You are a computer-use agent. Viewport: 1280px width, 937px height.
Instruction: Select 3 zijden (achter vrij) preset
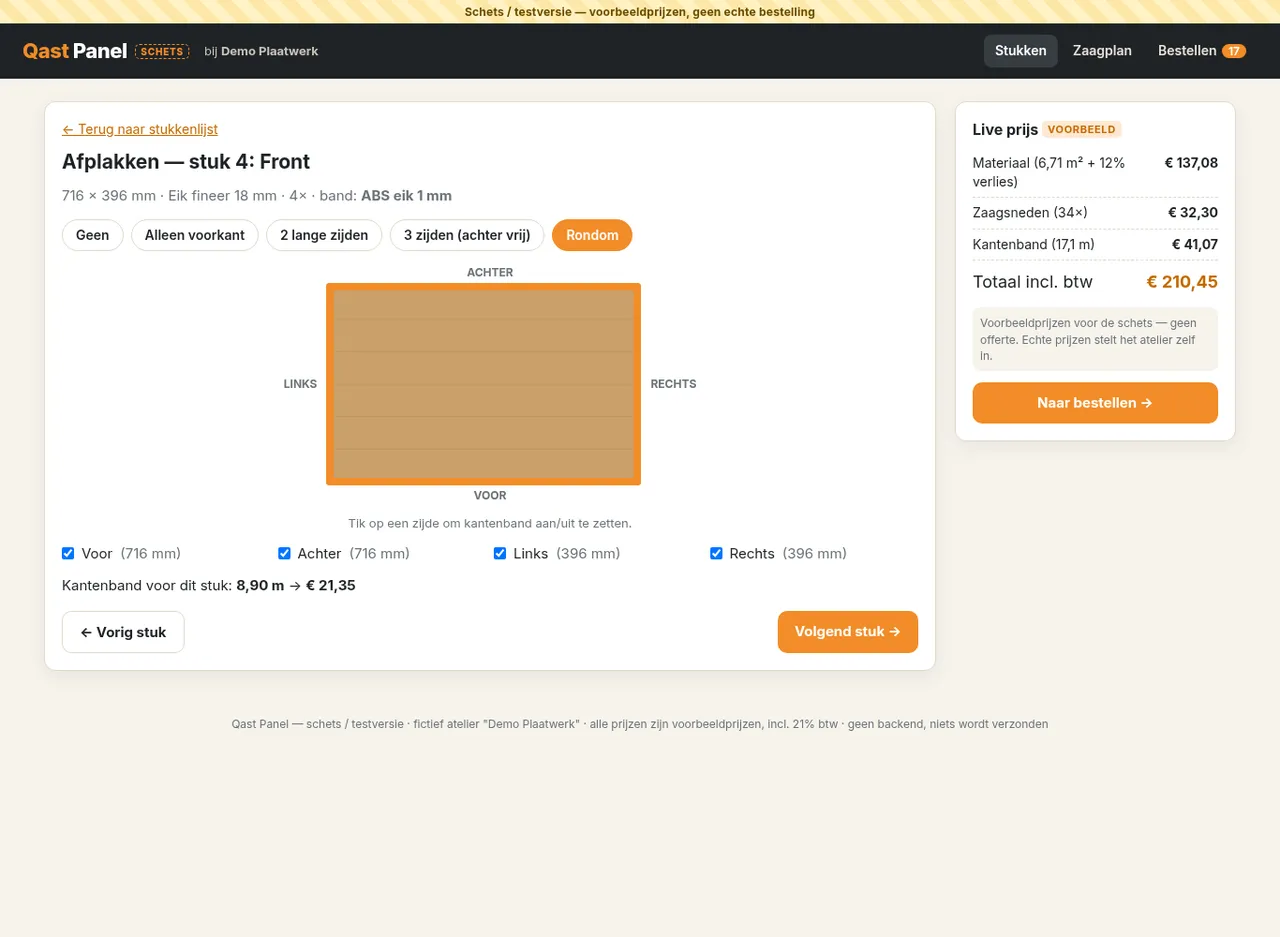pyautogui.click(x=467, y=235)
